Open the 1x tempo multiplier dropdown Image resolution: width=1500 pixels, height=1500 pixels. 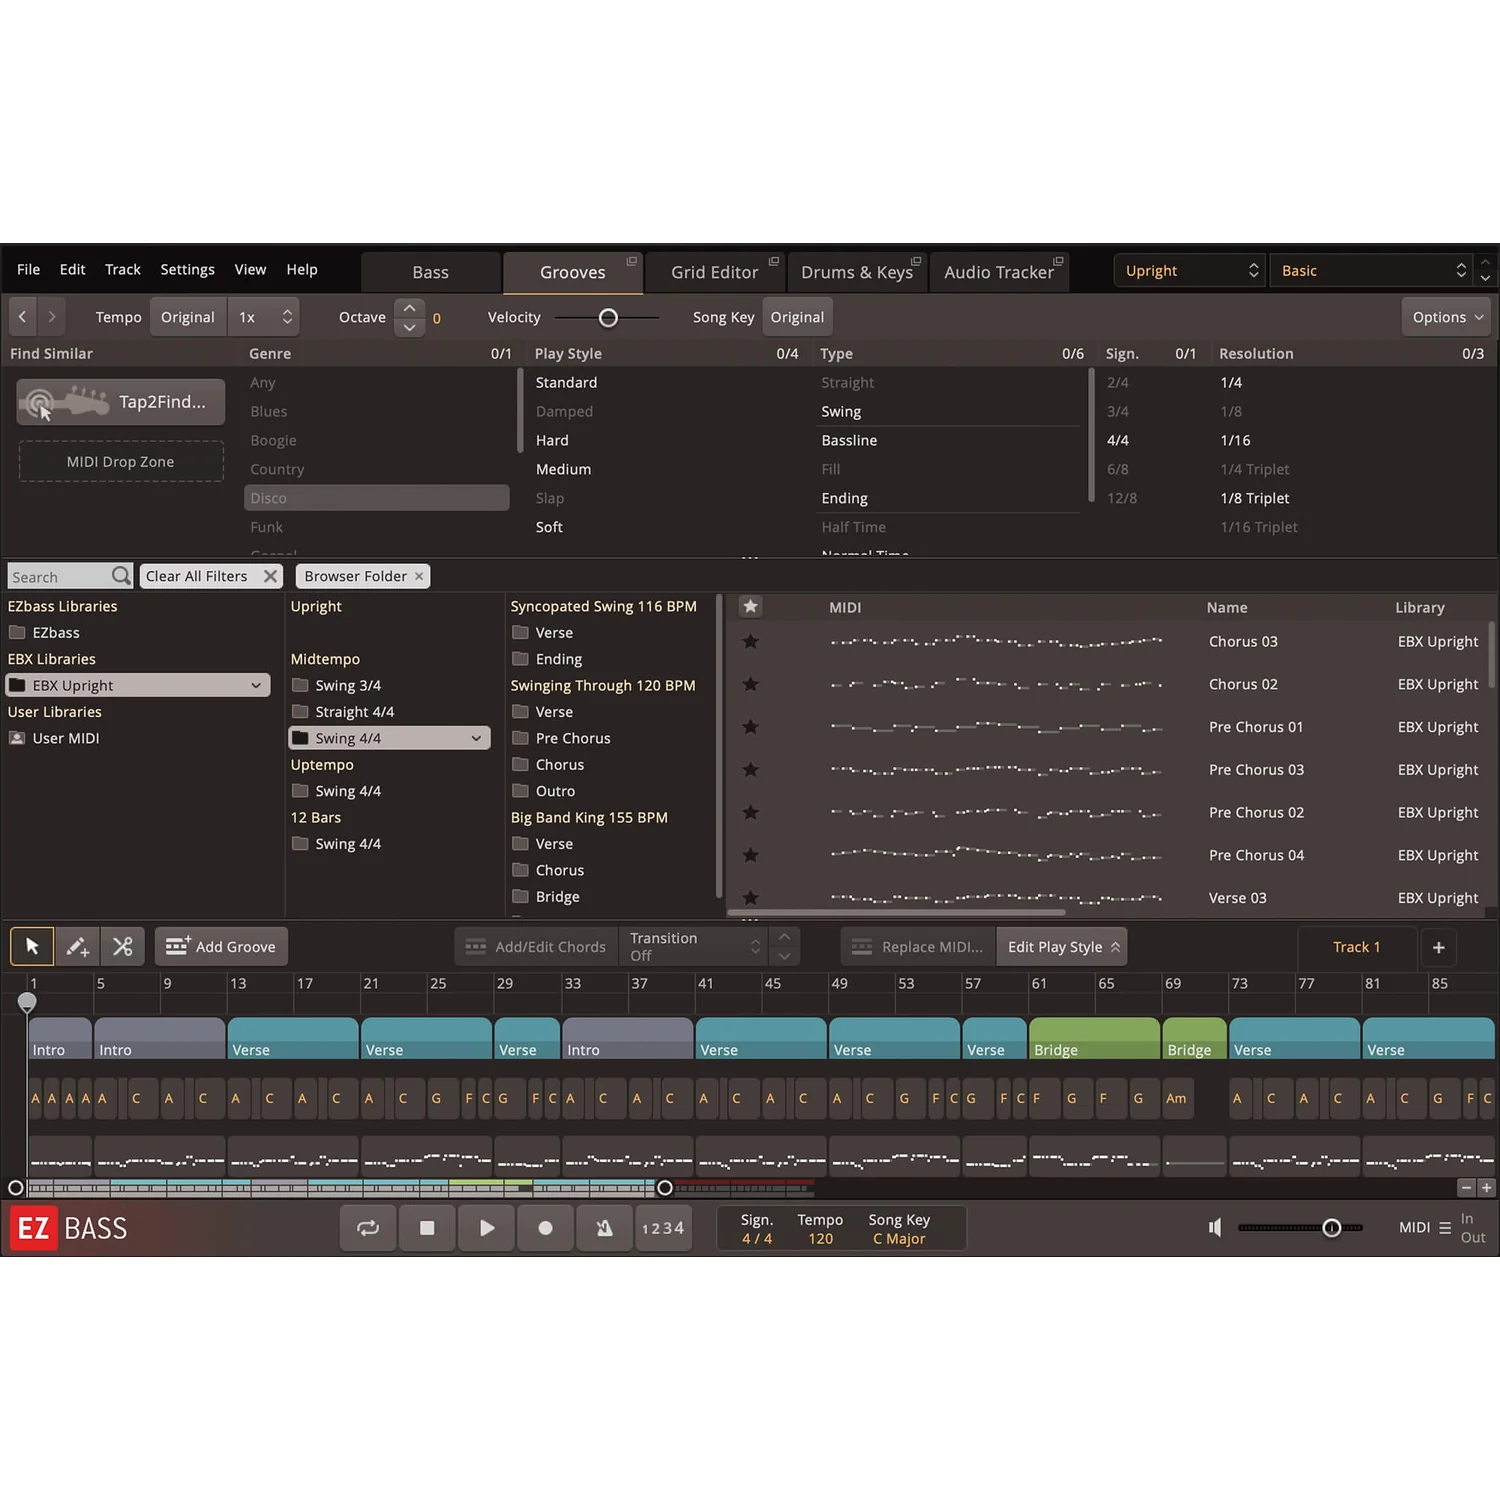(264, 317)
